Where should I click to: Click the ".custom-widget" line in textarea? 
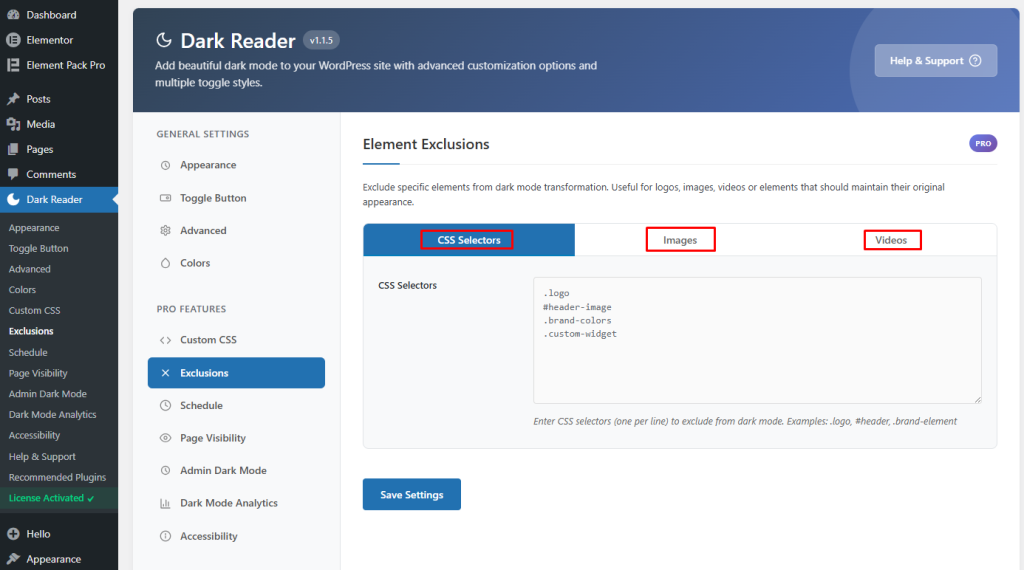(x=580, y=334)
